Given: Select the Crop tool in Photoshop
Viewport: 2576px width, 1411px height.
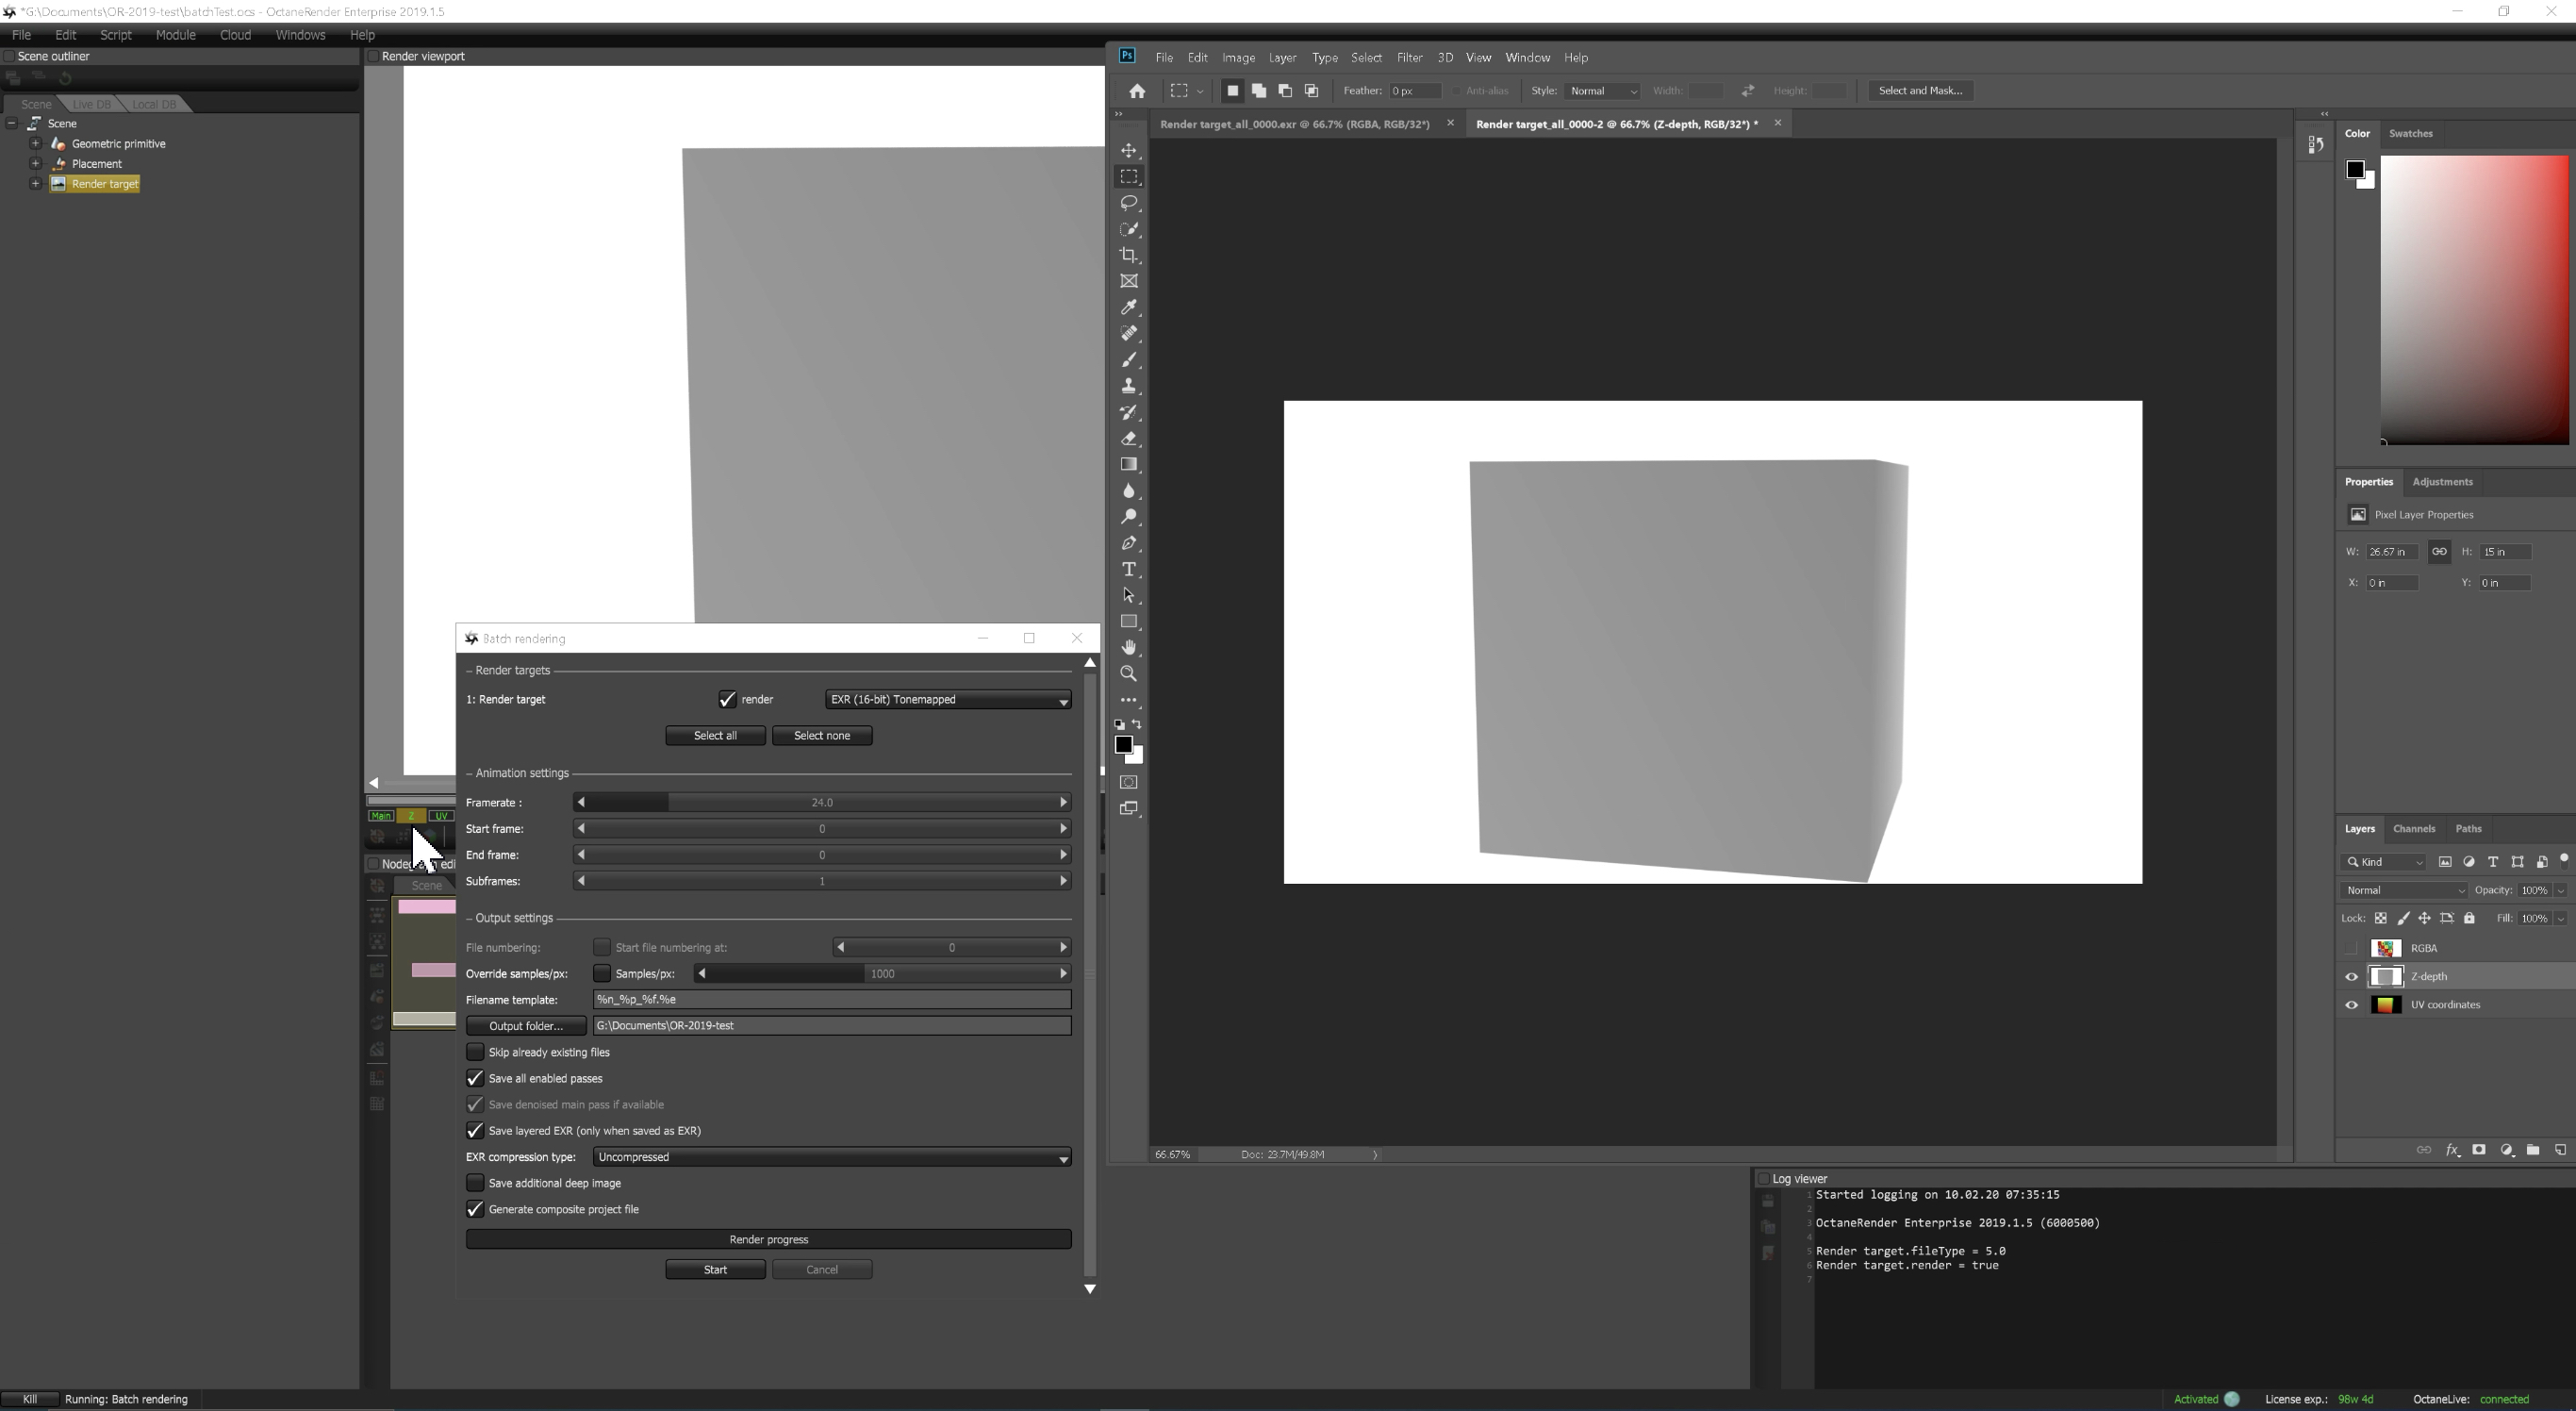Looking at the screenshot, I should [1129, 255].
